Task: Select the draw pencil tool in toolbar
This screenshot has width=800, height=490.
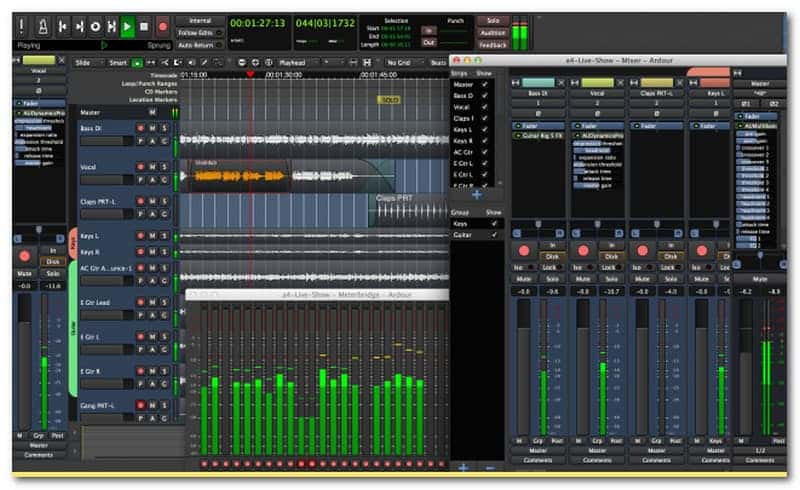Action: pos(204,63)
